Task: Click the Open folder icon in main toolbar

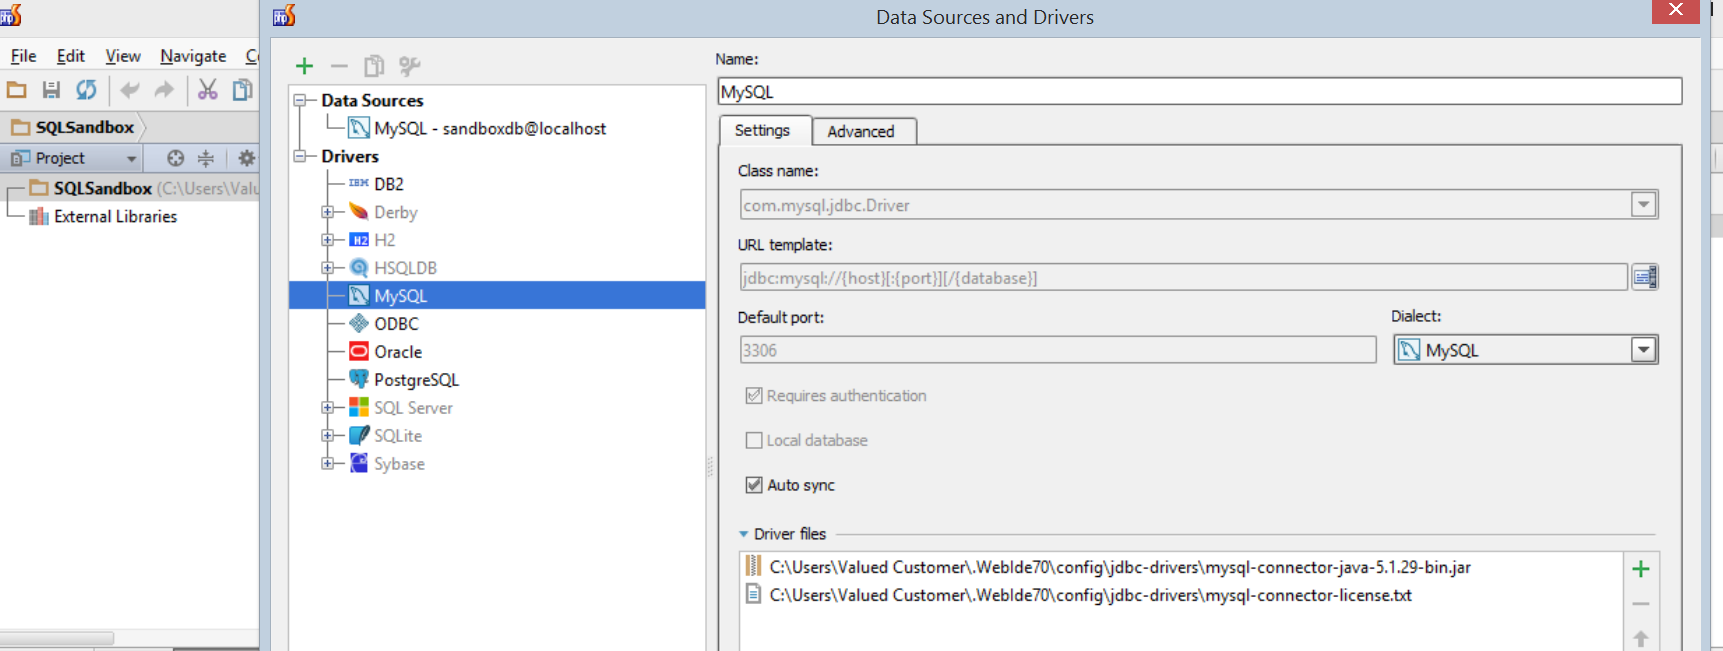Action: coord(17,90)
